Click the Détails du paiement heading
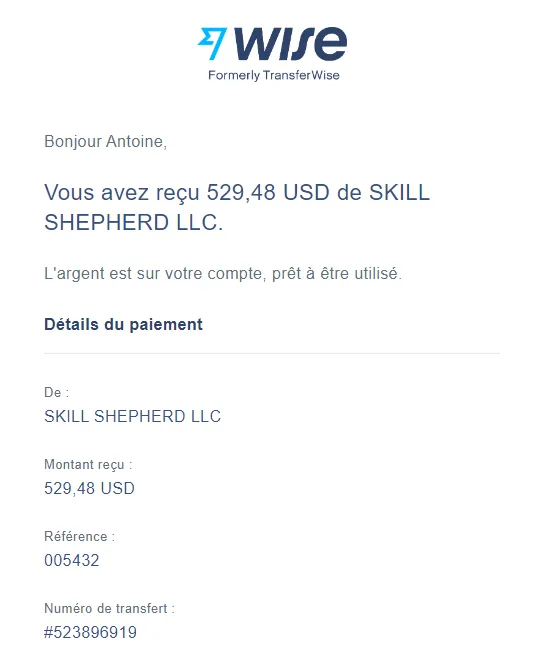The width and height of the screenshot is (535, 666). pyautogui.click(x=123, y=325)
